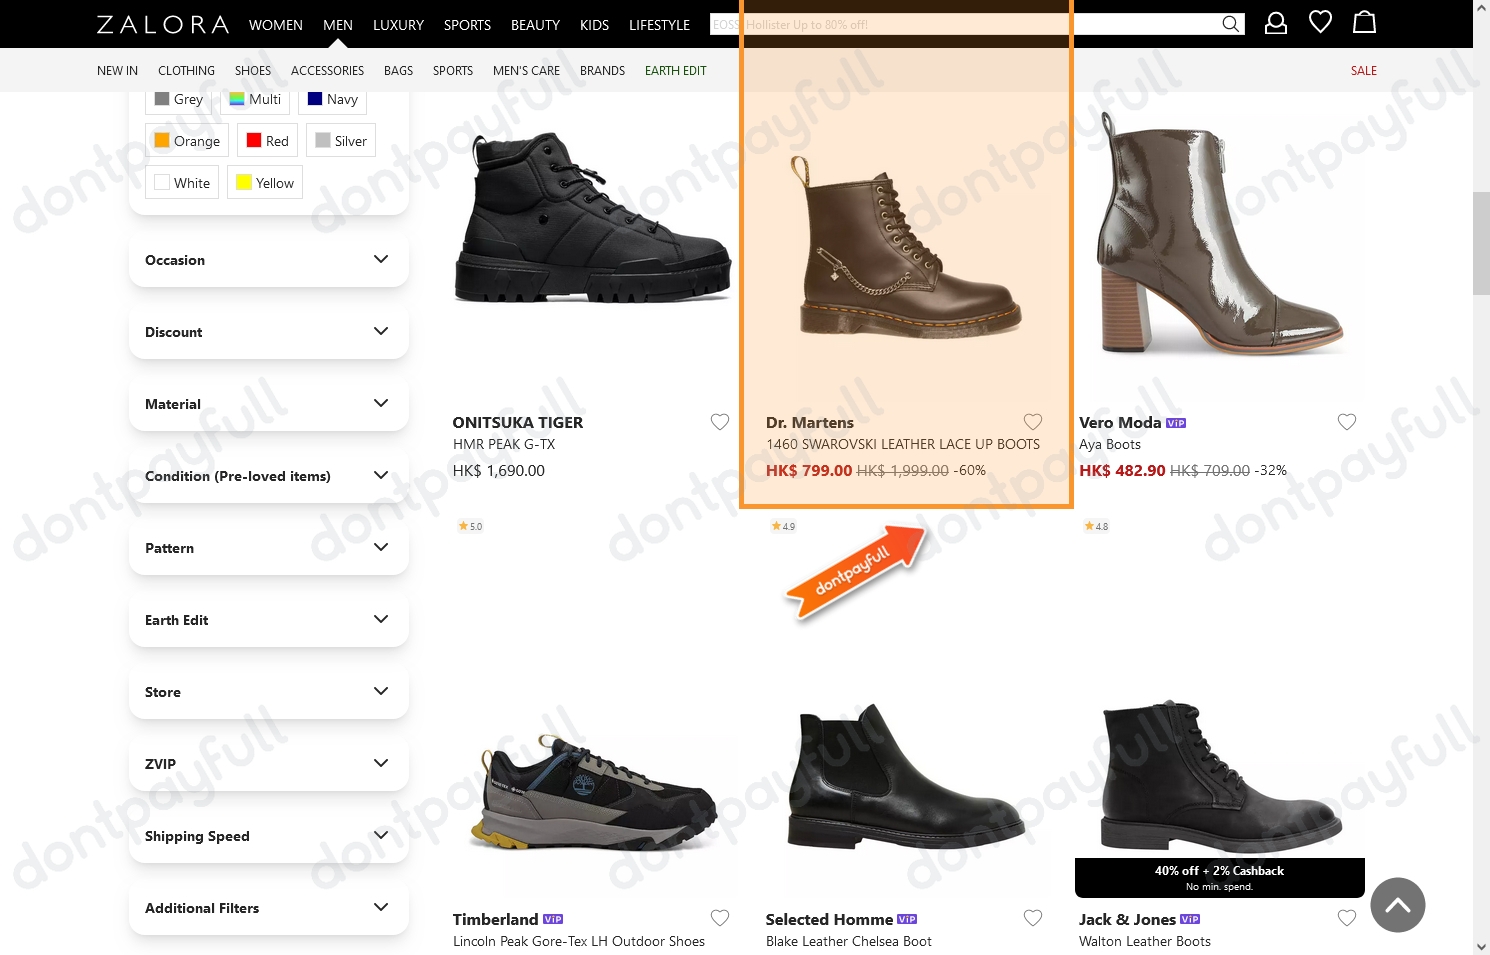Filter by Grey color
Screen dimensions: 1490x955
(178, 99)
